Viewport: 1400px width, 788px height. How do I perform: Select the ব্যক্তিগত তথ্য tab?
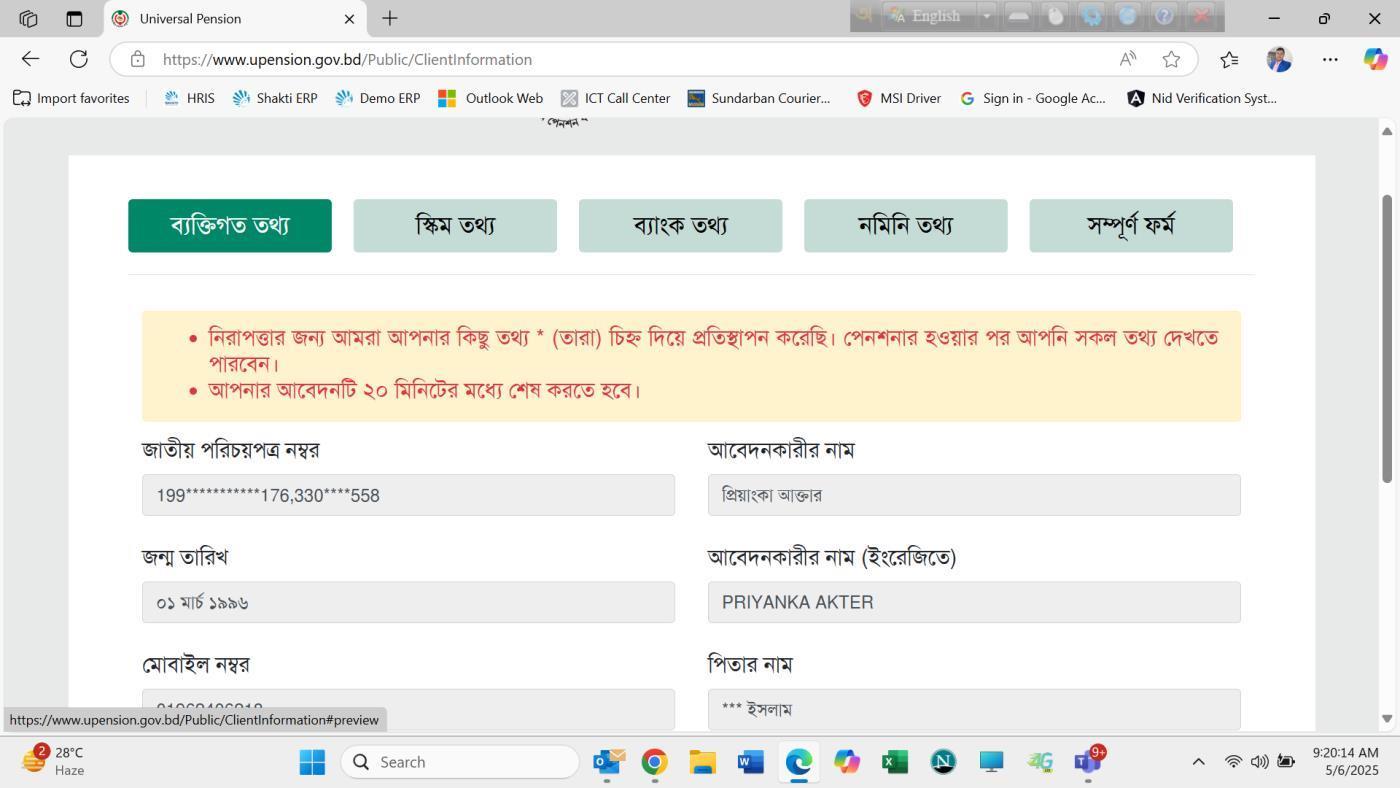click(230, 225)
